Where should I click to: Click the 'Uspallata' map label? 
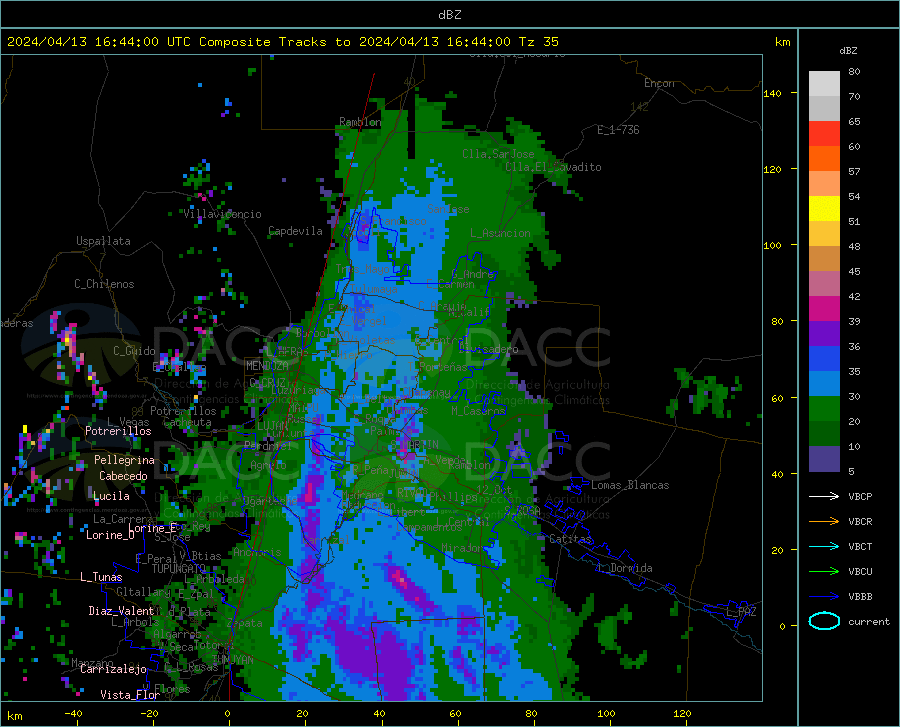[x=103, y=241]
